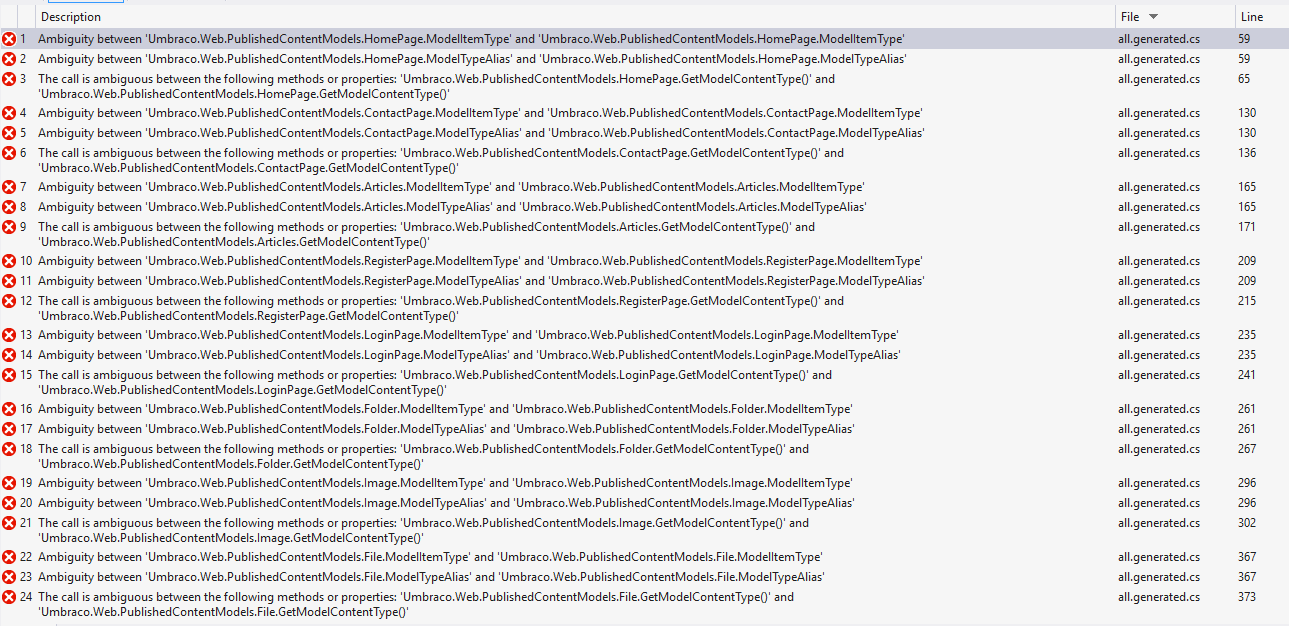The height and width of the screenshot is (626, 1289).
Task: Click line number 136 cell
Action: pyautogui.click(x=1247, y=153)
